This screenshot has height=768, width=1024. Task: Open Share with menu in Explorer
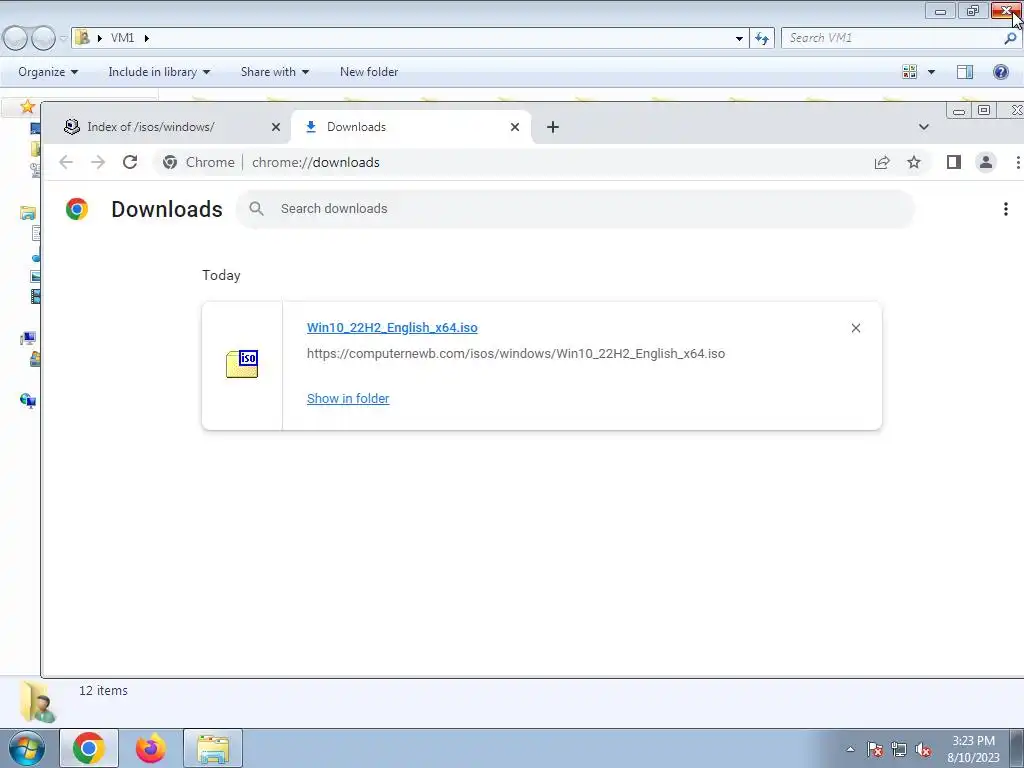pyautogui.click(x=274, y=72)
